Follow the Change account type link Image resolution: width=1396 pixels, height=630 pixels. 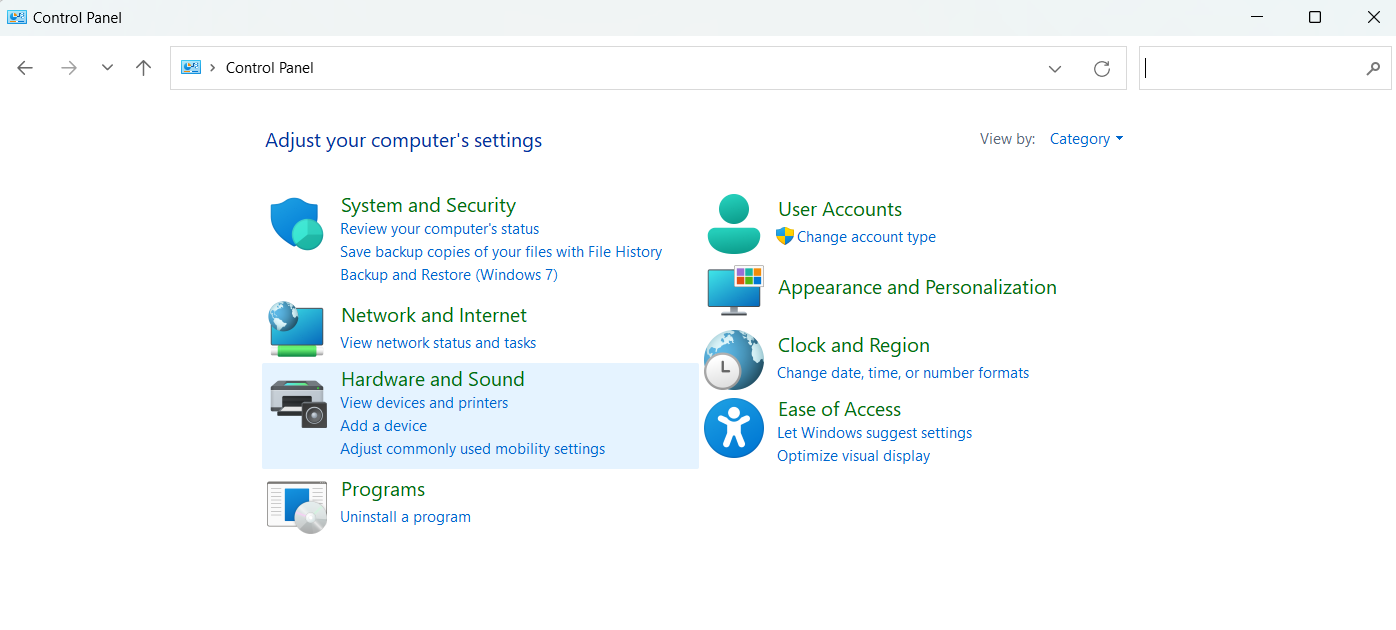tap(866, 236)
